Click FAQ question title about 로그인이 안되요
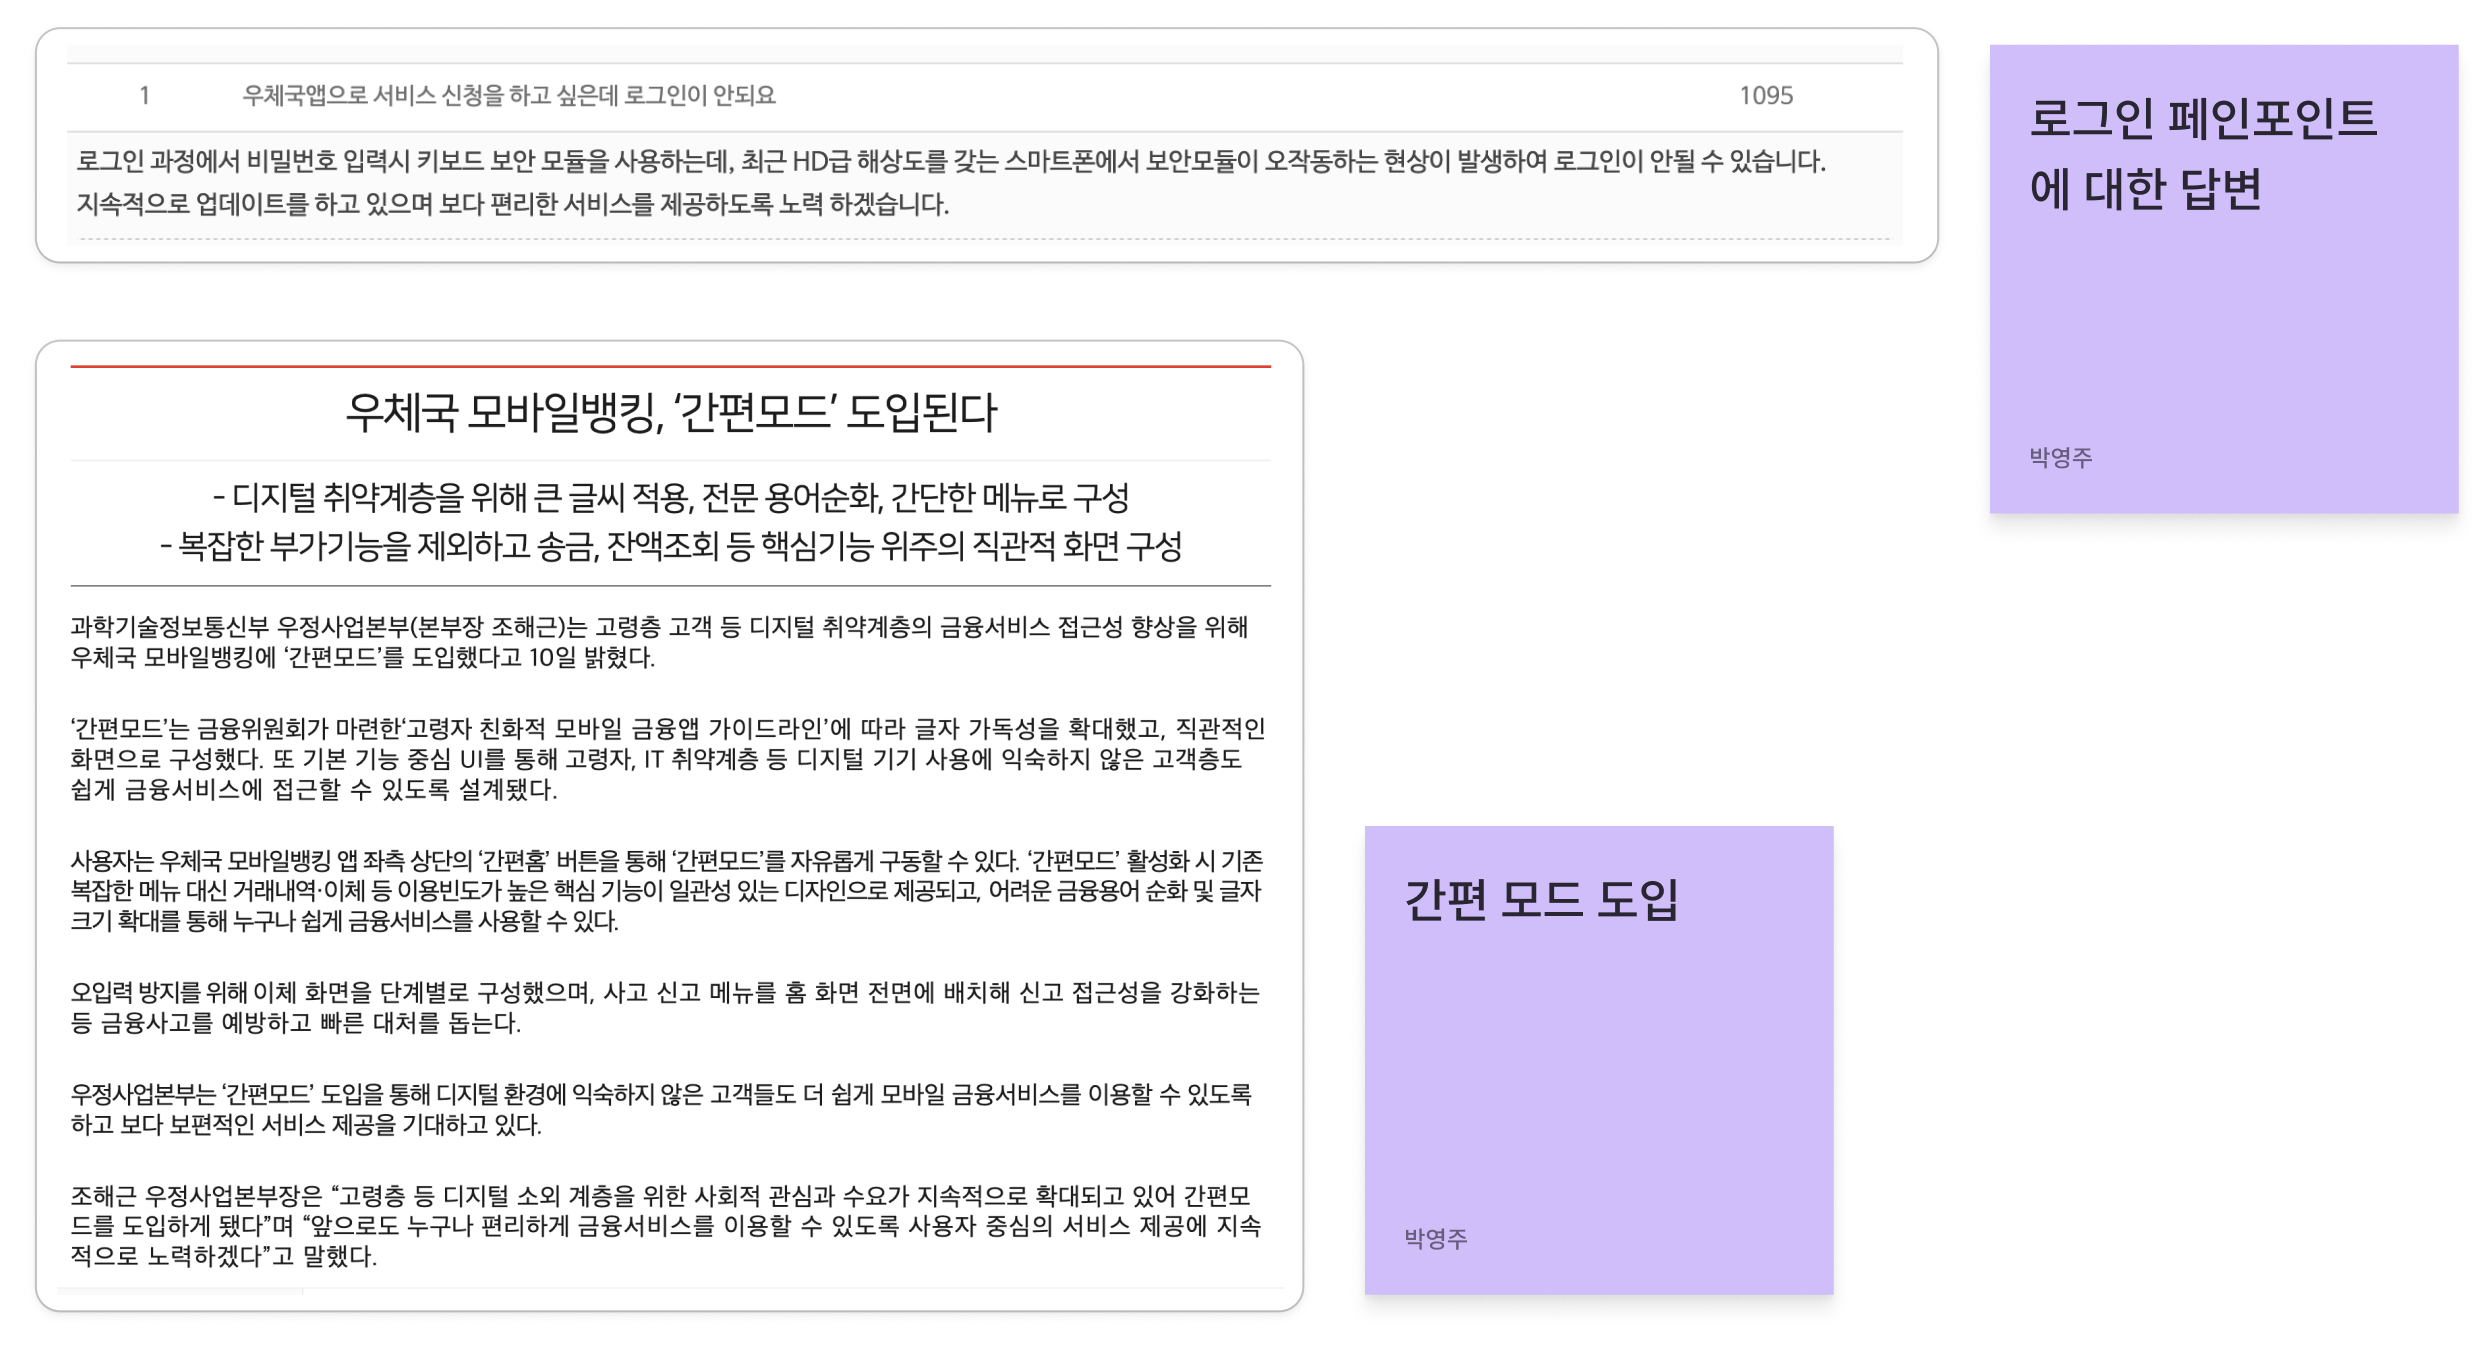 pos(509,96)
